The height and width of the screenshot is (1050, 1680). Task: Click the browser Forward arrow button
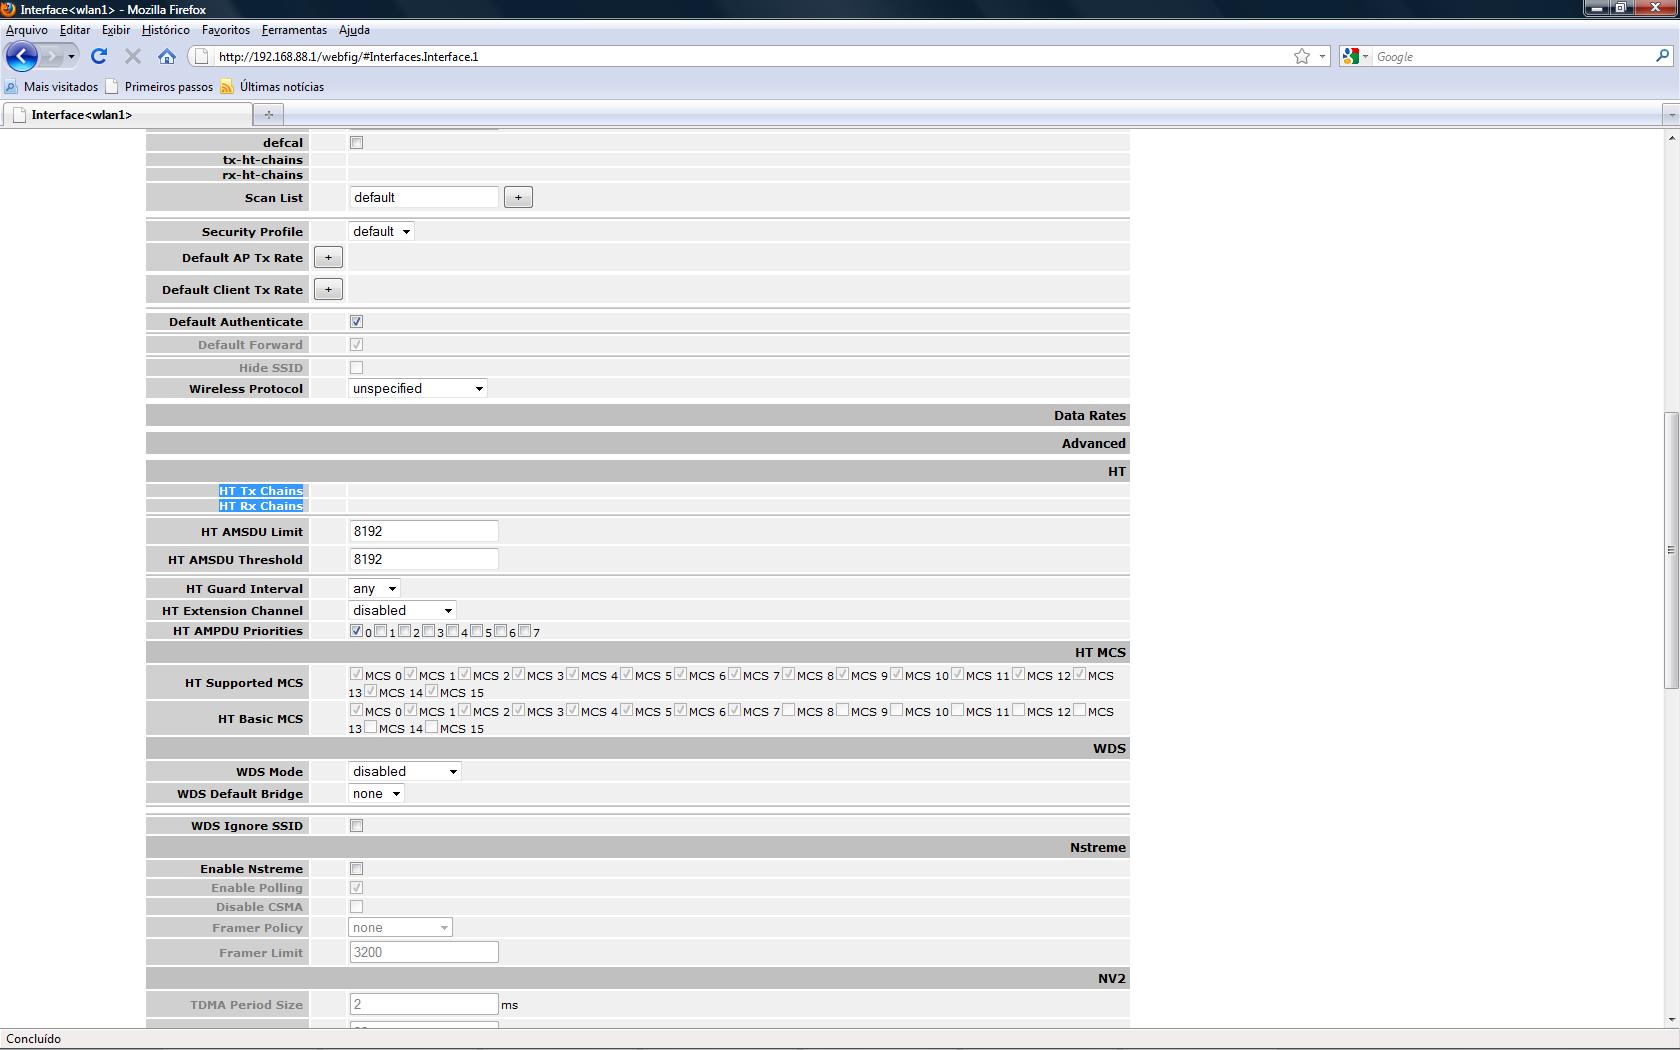[x=51, y=56]
